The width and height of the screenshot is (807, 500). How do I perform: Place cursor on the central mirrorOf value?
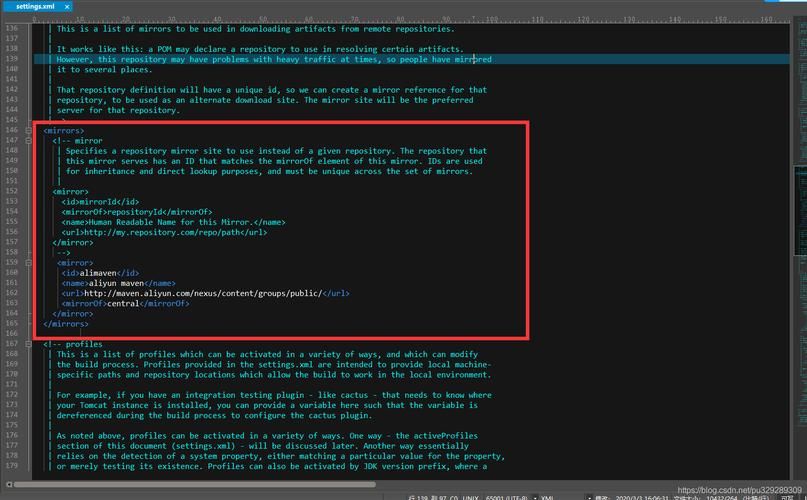pos(122,303)
